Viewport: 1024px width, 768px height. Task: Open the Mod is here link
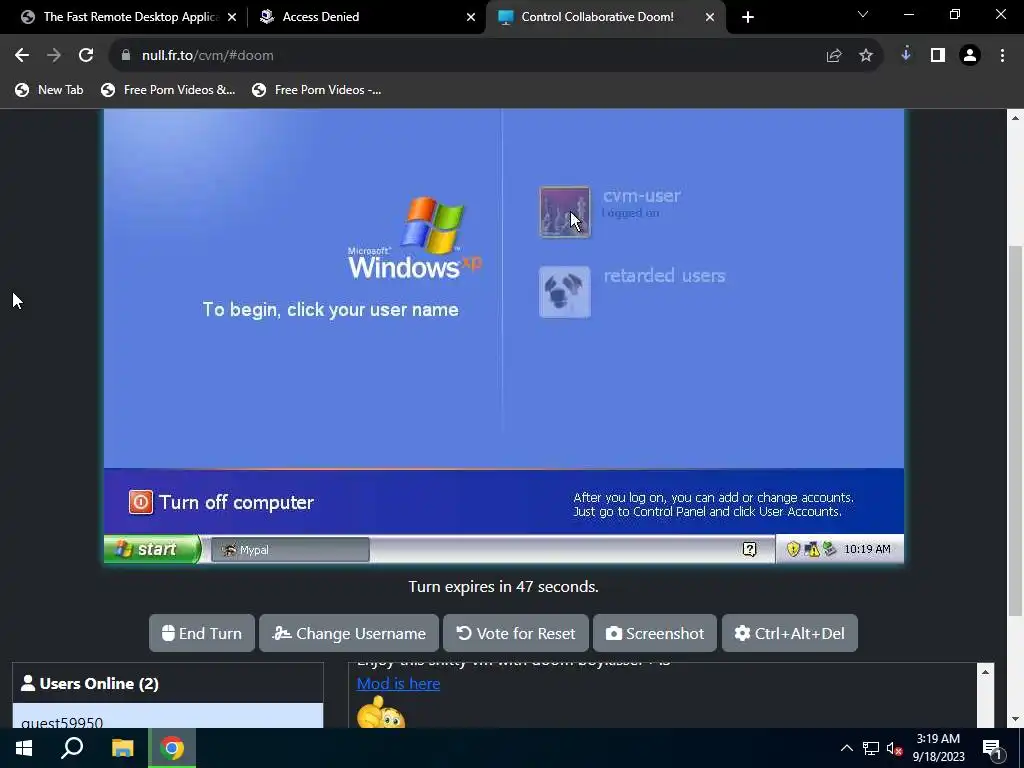pyautogui.click(x=398, y=684)
